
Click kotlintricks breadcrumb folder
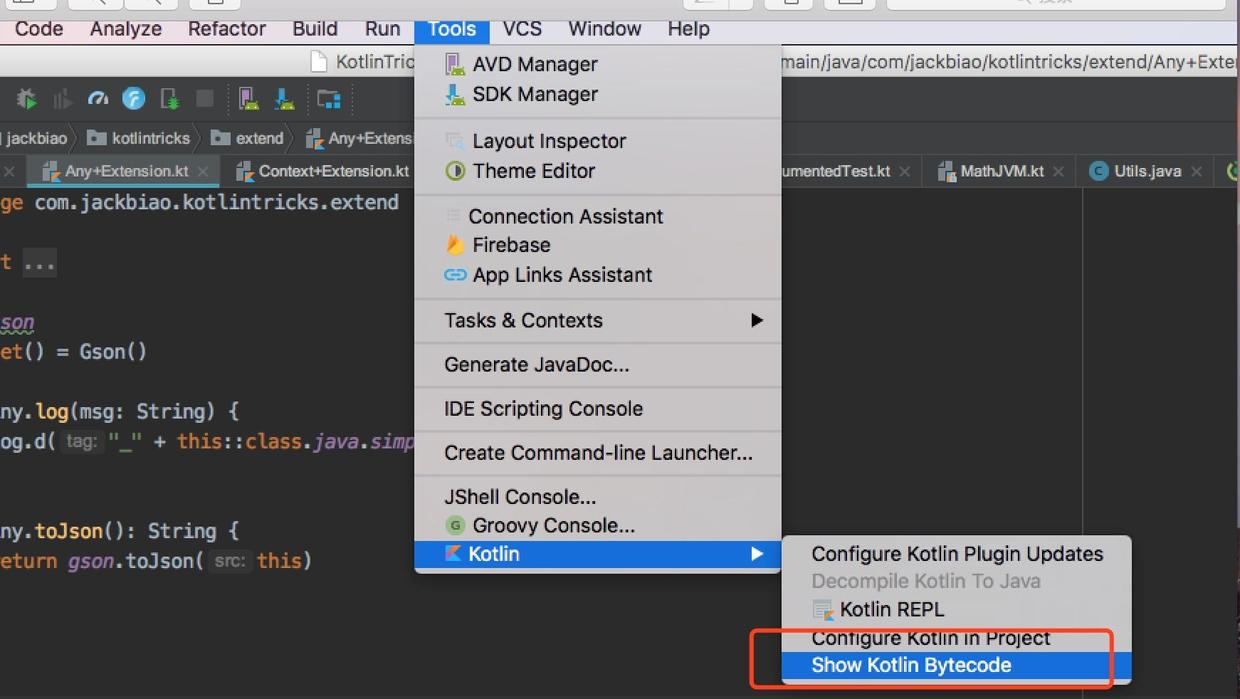click(139, 138)
